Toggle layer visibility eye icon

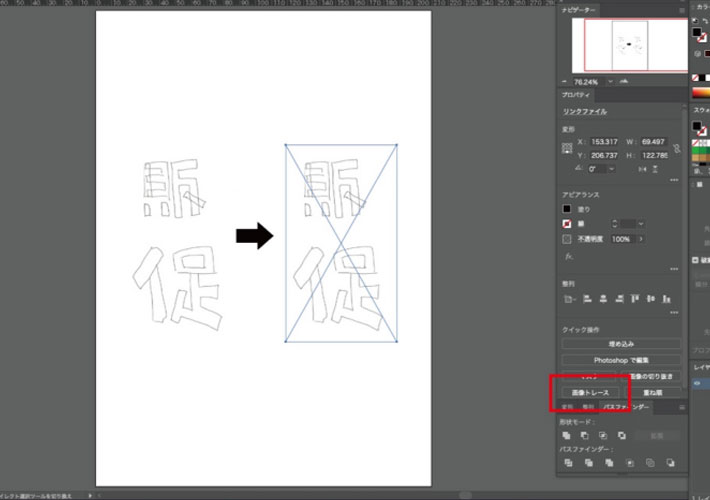coord(697,382)
